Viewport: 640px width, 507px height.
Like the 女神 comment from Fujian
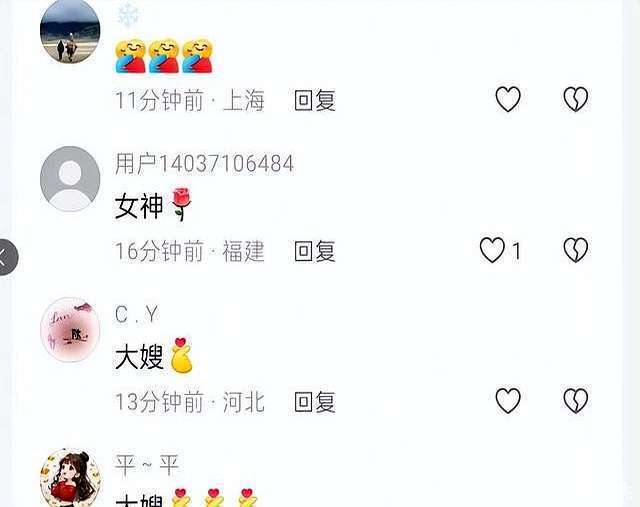coord(492,250)
